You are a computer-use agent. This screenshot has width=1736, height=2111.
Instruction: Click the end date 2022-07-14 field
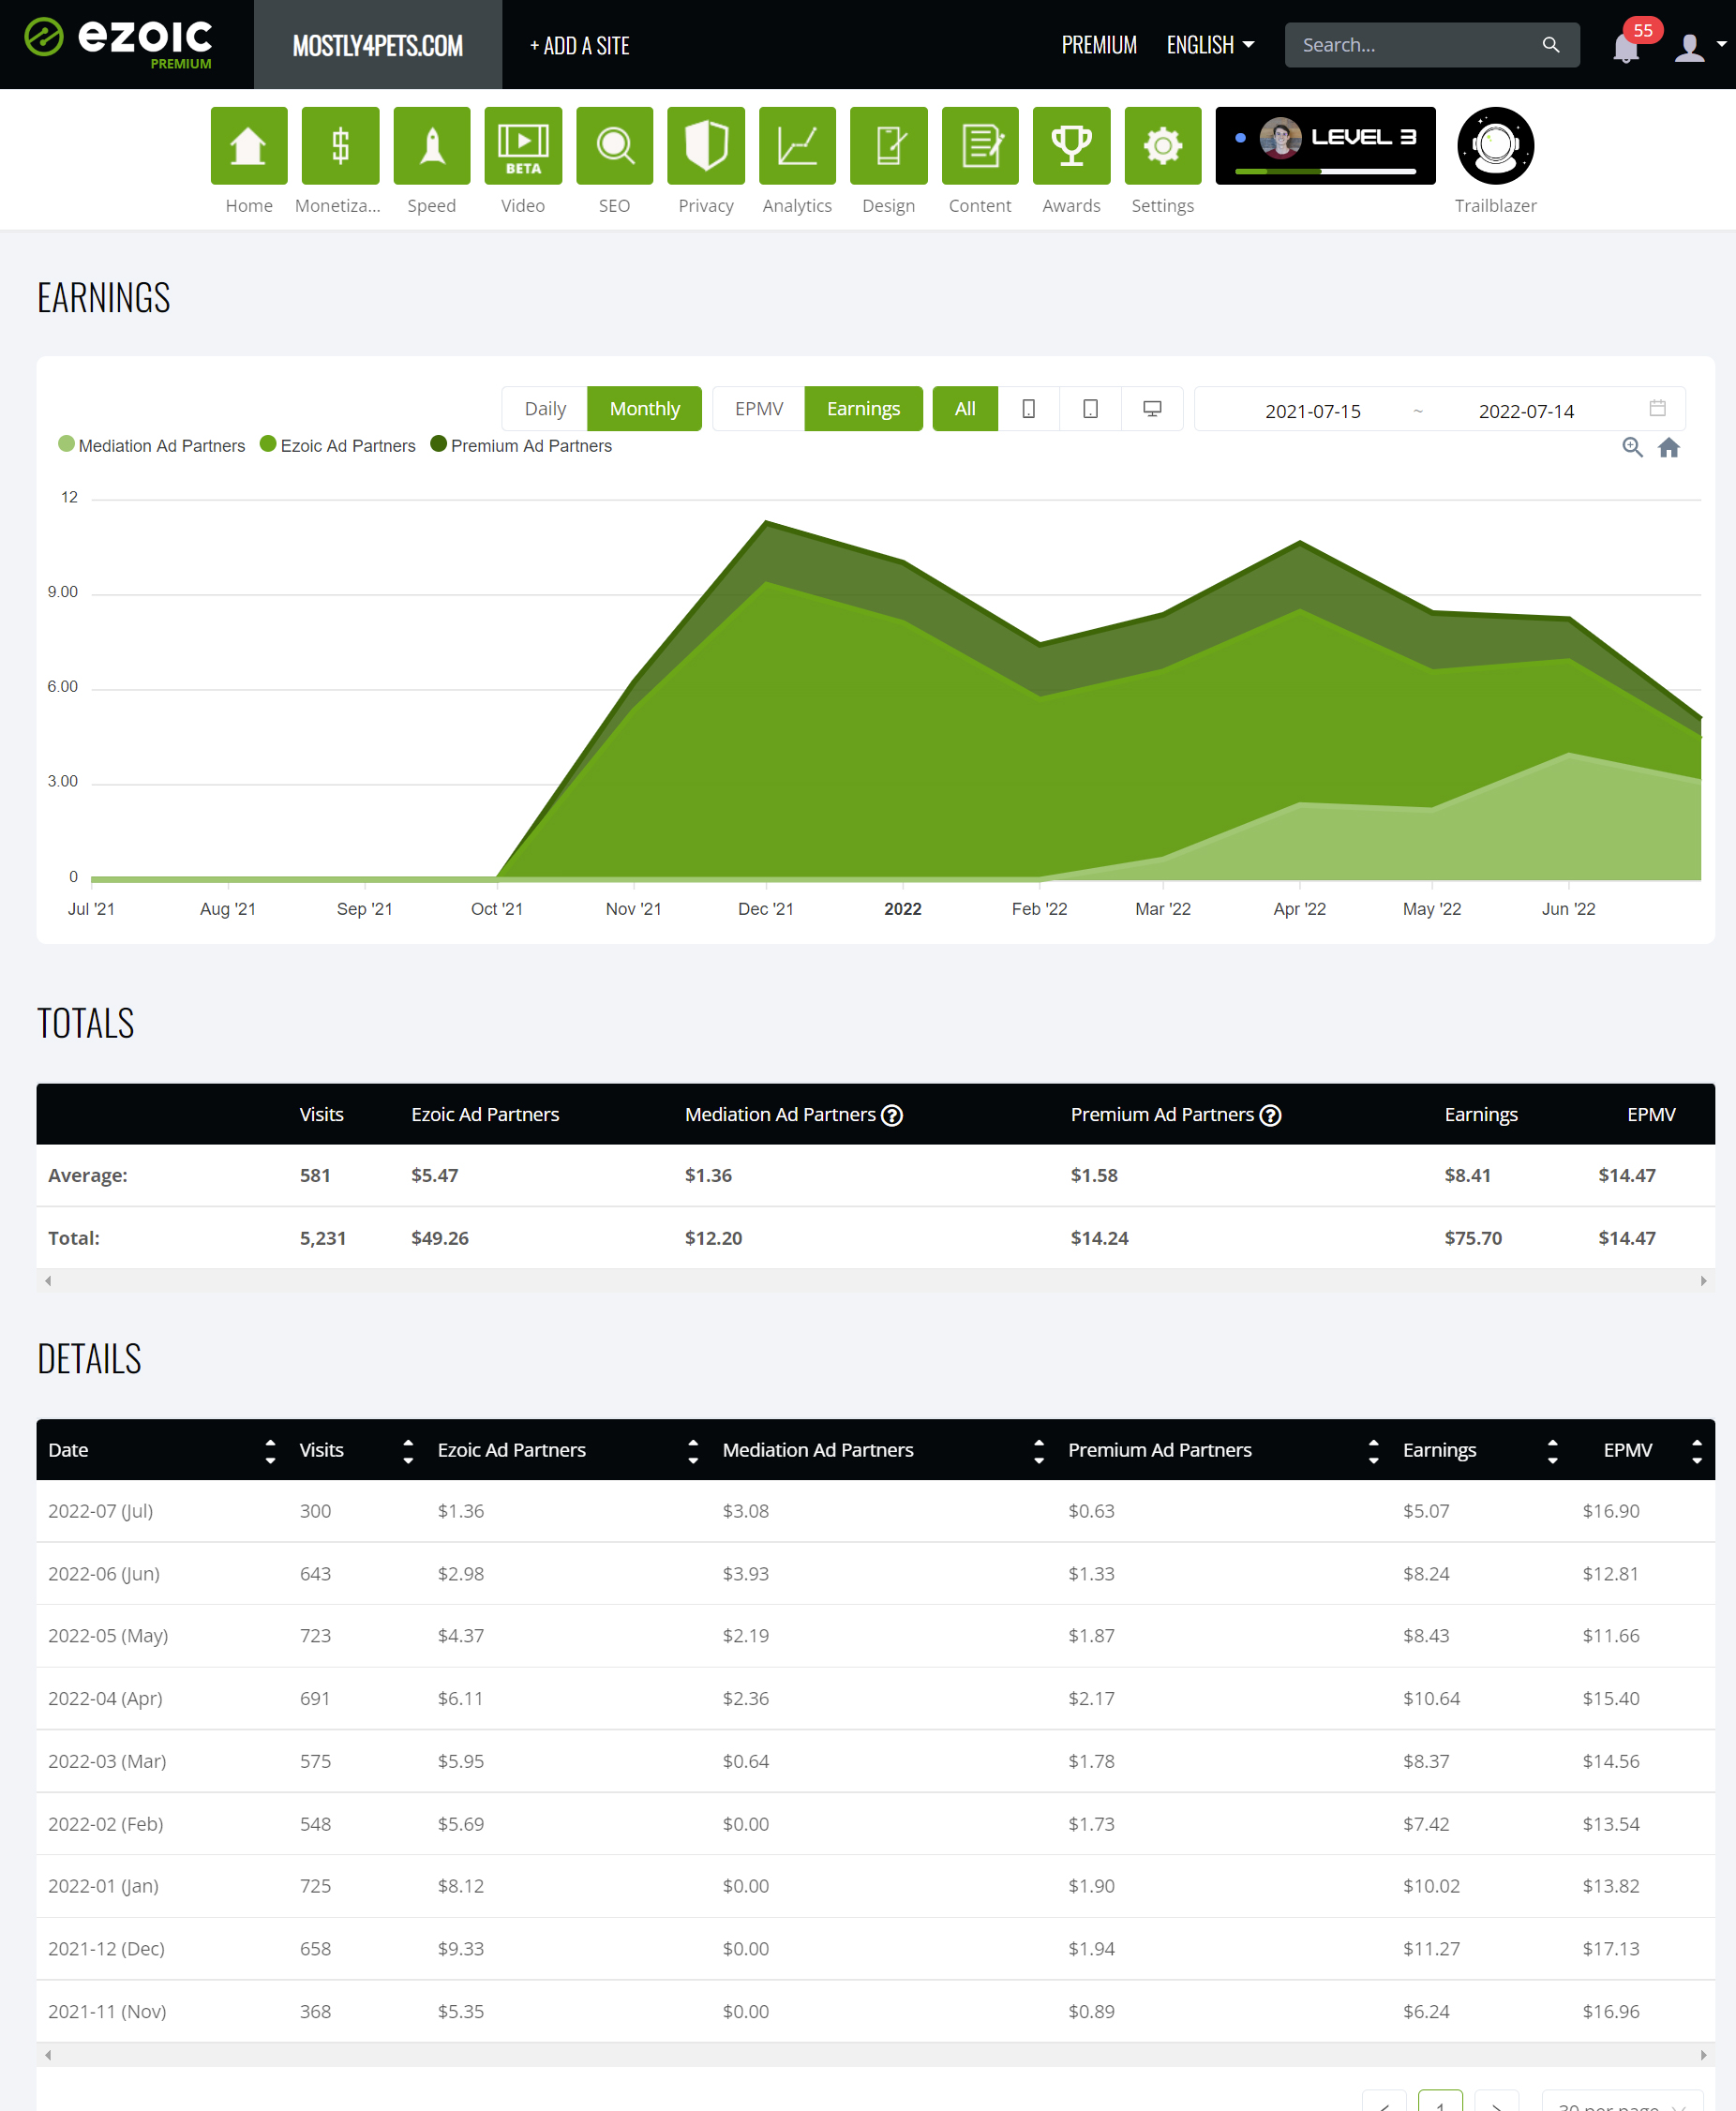click(x=1526, y=411)
